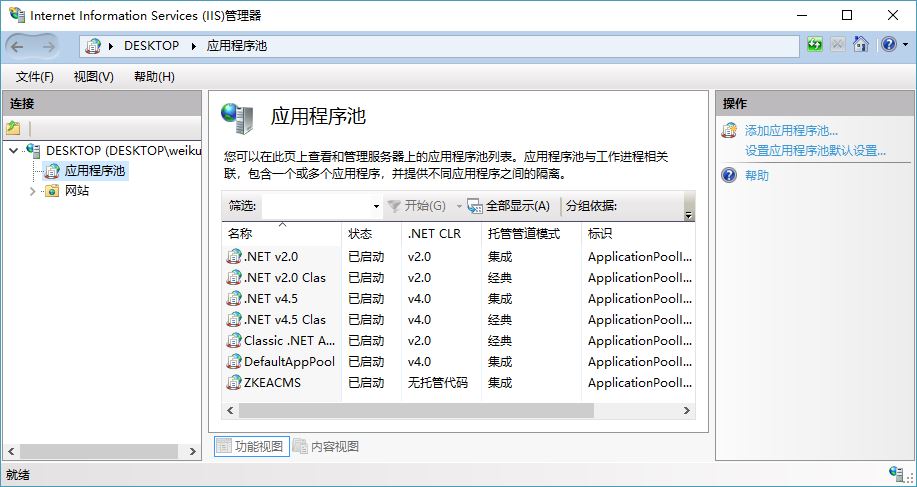Viewport: 917px width, 487px height.
Task: Select 应用程序池 in the connections tree
Action: tap(95, 171)
